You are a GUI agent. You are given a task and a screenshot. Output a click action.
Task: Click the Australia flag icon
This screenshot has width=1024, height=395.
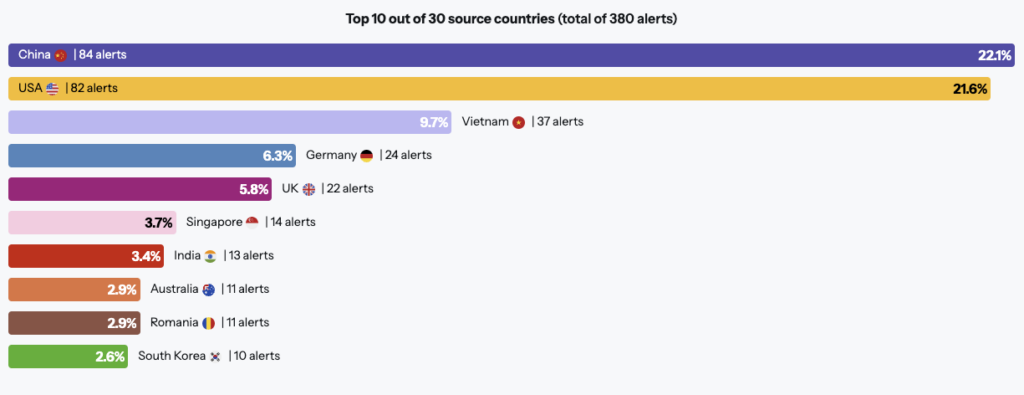pyautogui.click(x=208, y=290)
